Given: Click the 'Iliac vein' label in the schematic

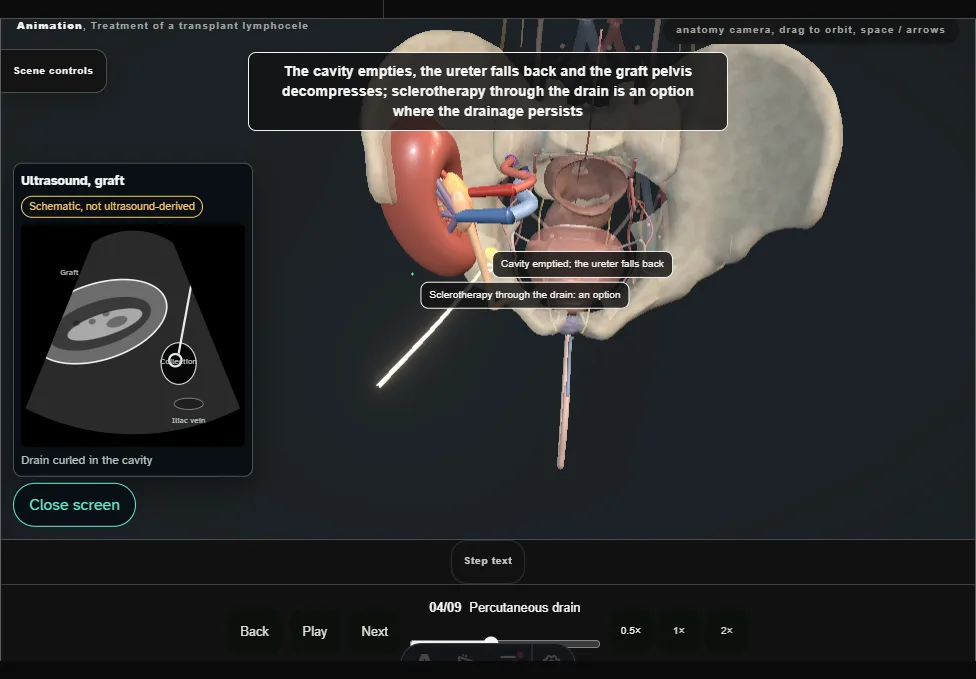Looking at the screenshot, I should 189,421.
